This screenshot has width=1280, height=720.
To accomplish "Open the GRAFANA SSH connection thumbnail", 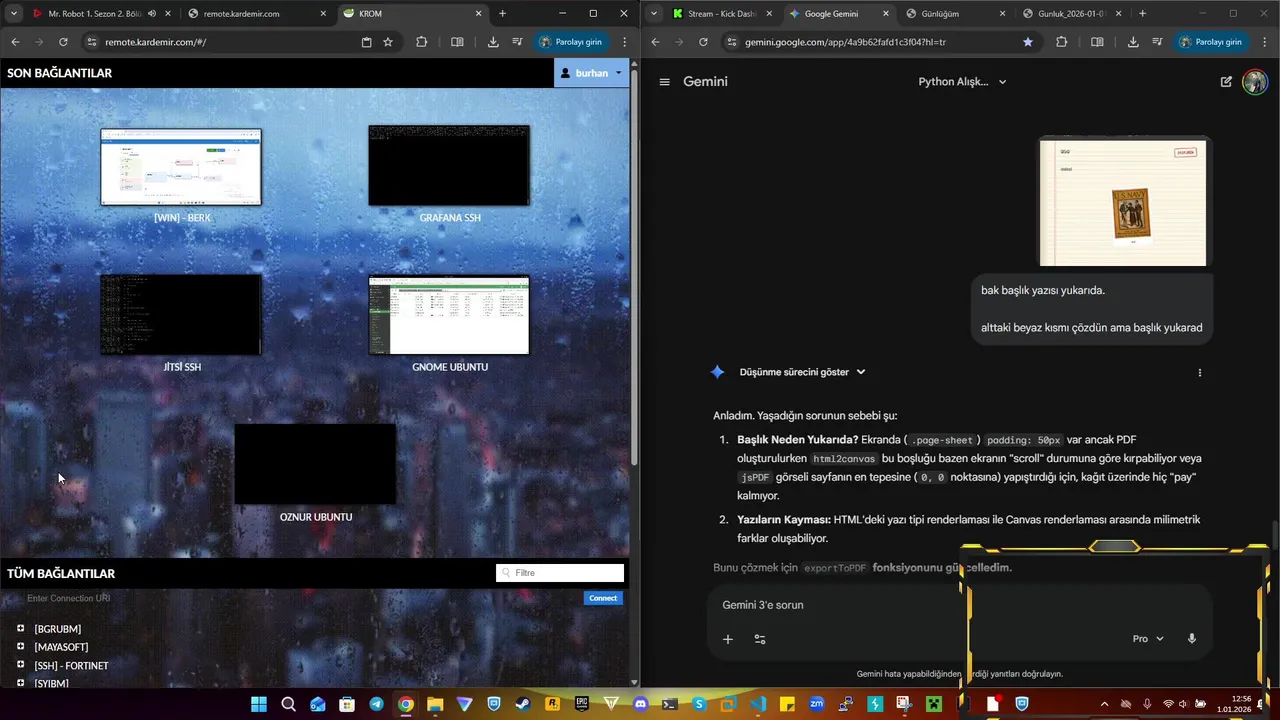I will pos(449,165).
